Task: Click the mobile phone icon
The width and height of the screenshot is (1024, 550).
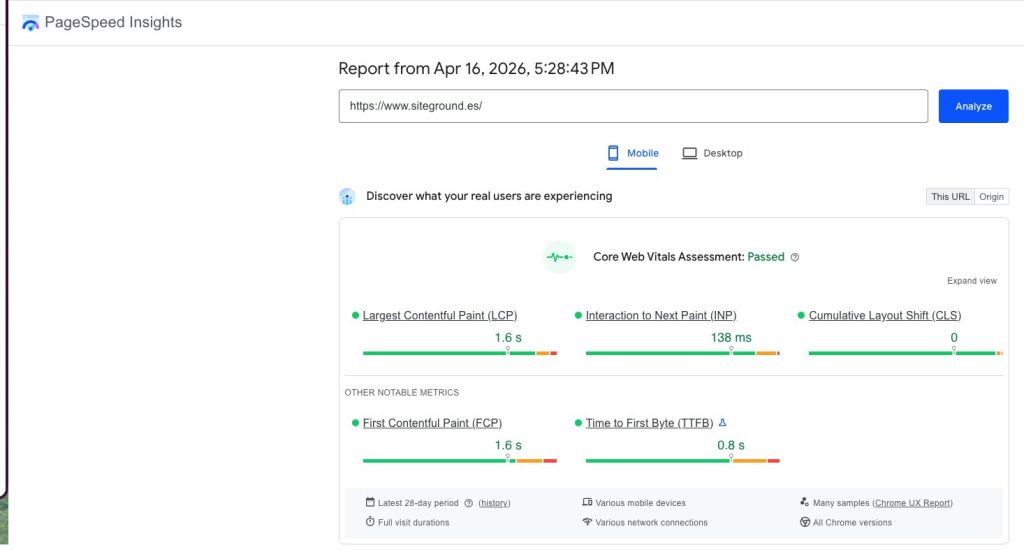Action: 613,153
